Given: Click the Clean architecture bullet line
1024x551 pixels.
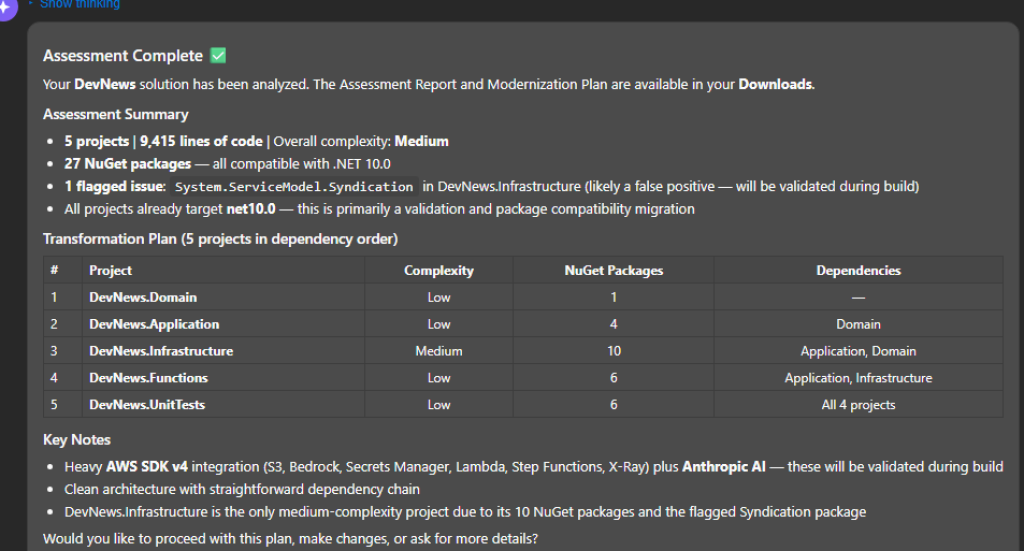Looking at the screenshot, I should (242, 489).
